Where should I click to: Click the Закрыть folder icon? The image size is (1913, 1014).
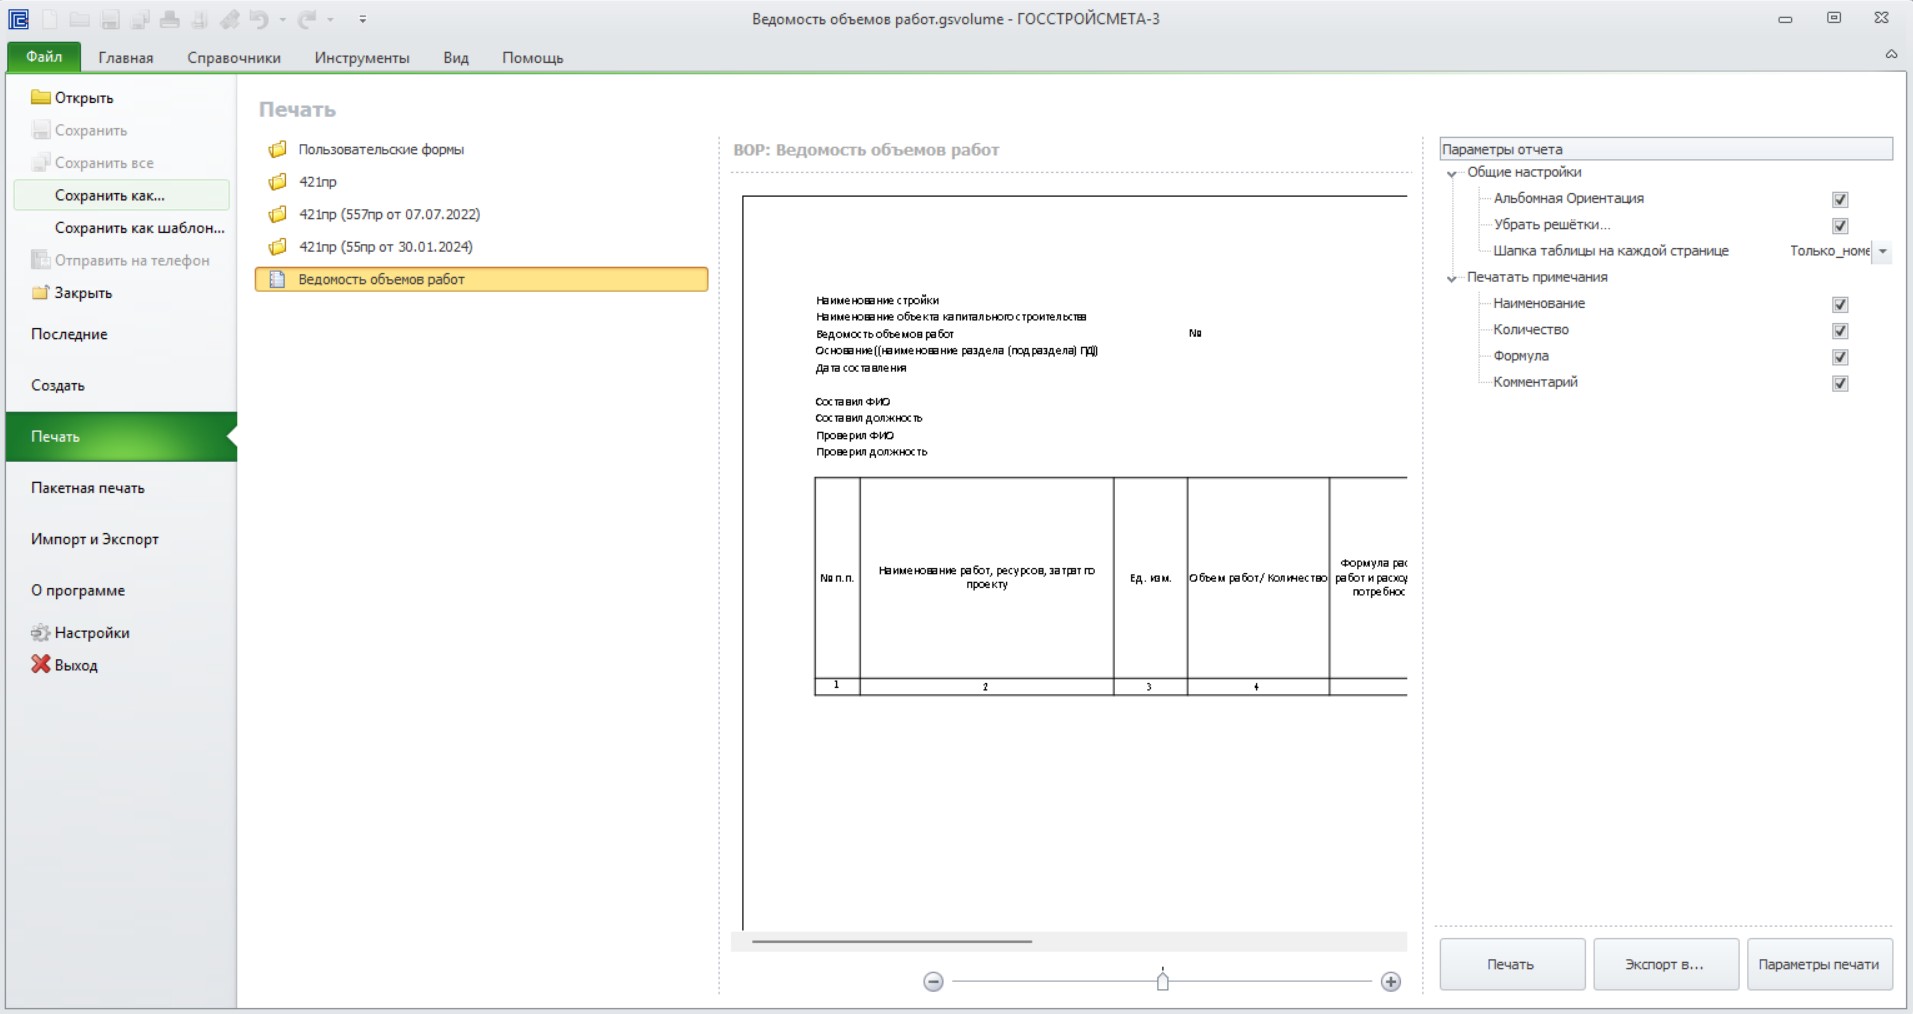[40, 292]
